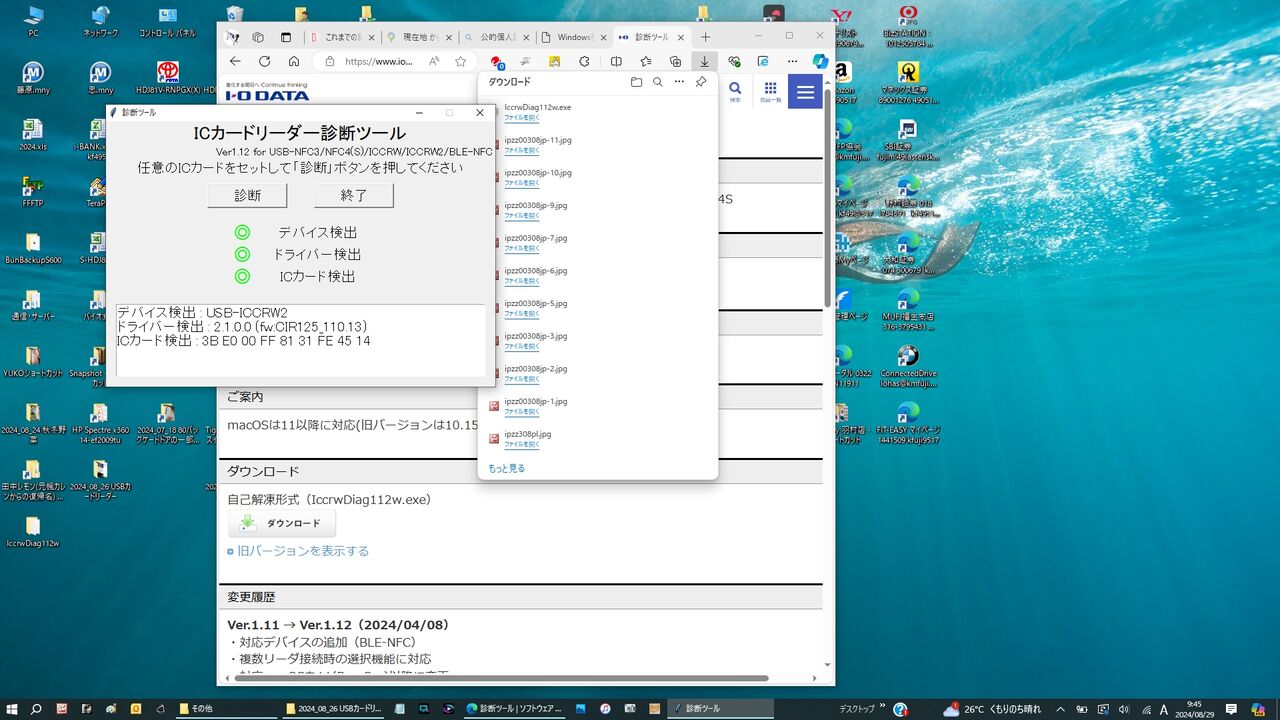Viewport: 1280px width, 720px height.
Task: Go to browser home page
Action: (293, 61)
